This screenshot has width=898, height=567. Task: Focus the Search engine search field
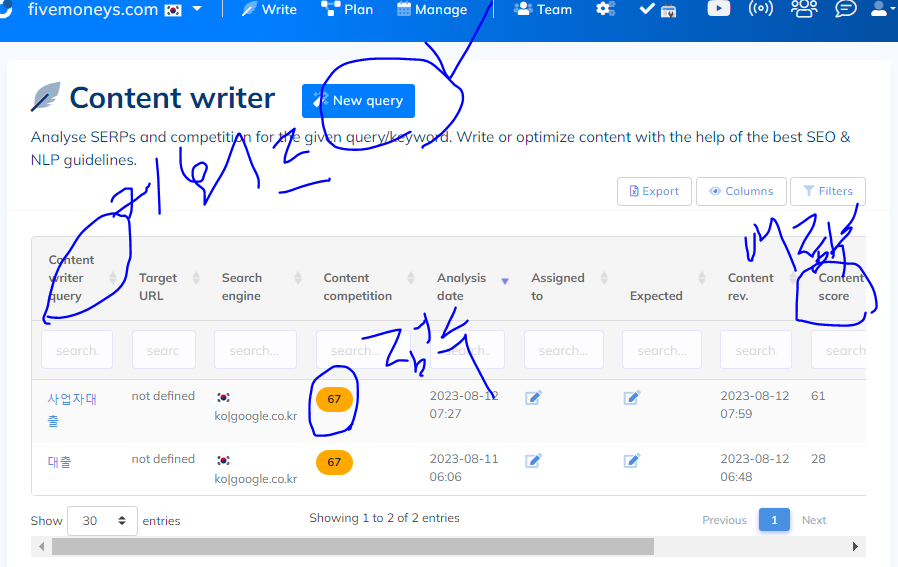255,350
